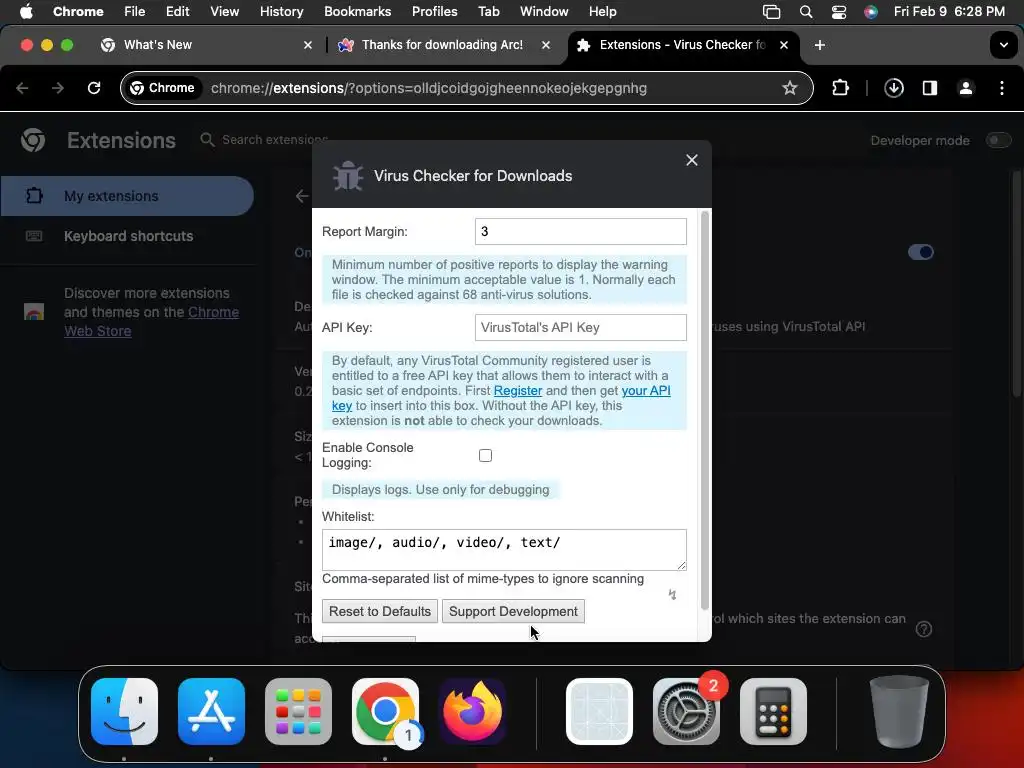Enable Console Logging checkbox
Viewport: 1024px width, 768px height.
(485, 455)
